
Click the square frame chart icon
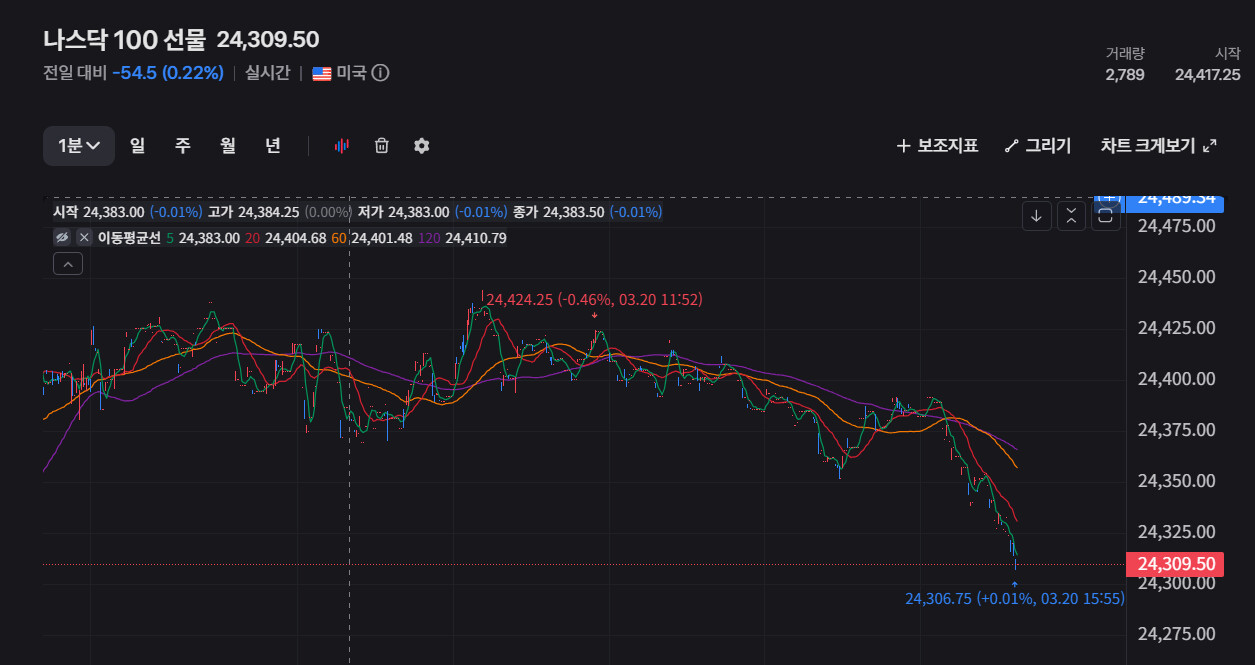click(x=1105, y=215)
